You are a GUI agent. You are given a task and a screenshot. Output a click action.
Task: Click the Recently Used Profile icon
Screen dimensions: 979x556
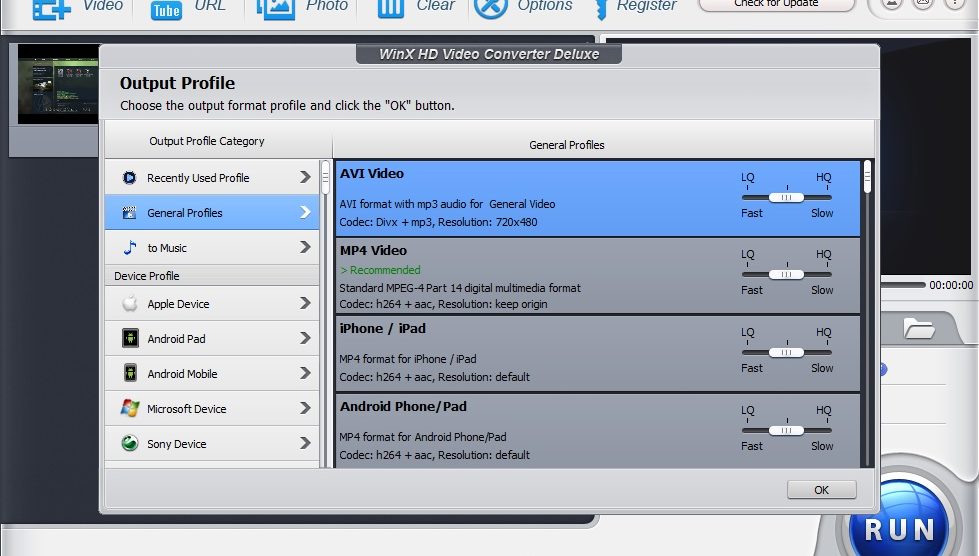pyautogui.click(x=129, y=178)
